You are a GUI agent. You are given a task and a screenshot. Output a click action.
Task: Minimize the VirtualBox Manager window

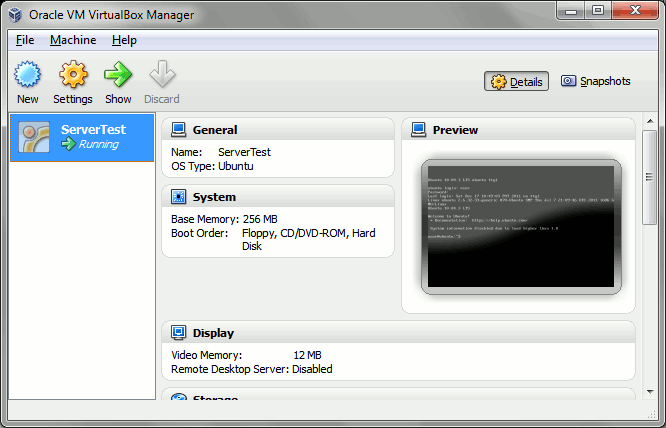tap(571, 11)
